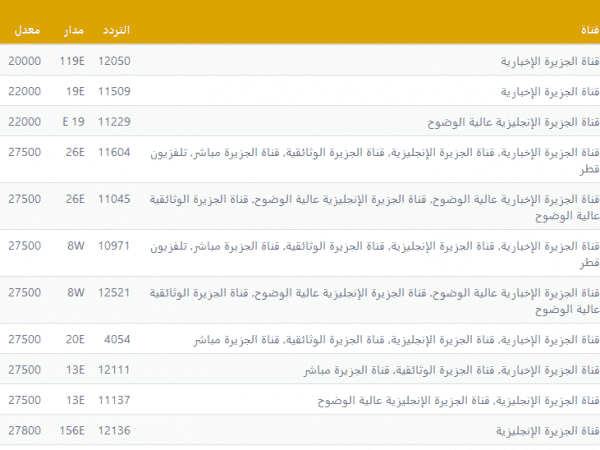Click orbit 26E in the 11604 row
The image size is (600, 450).
(75, 152)
